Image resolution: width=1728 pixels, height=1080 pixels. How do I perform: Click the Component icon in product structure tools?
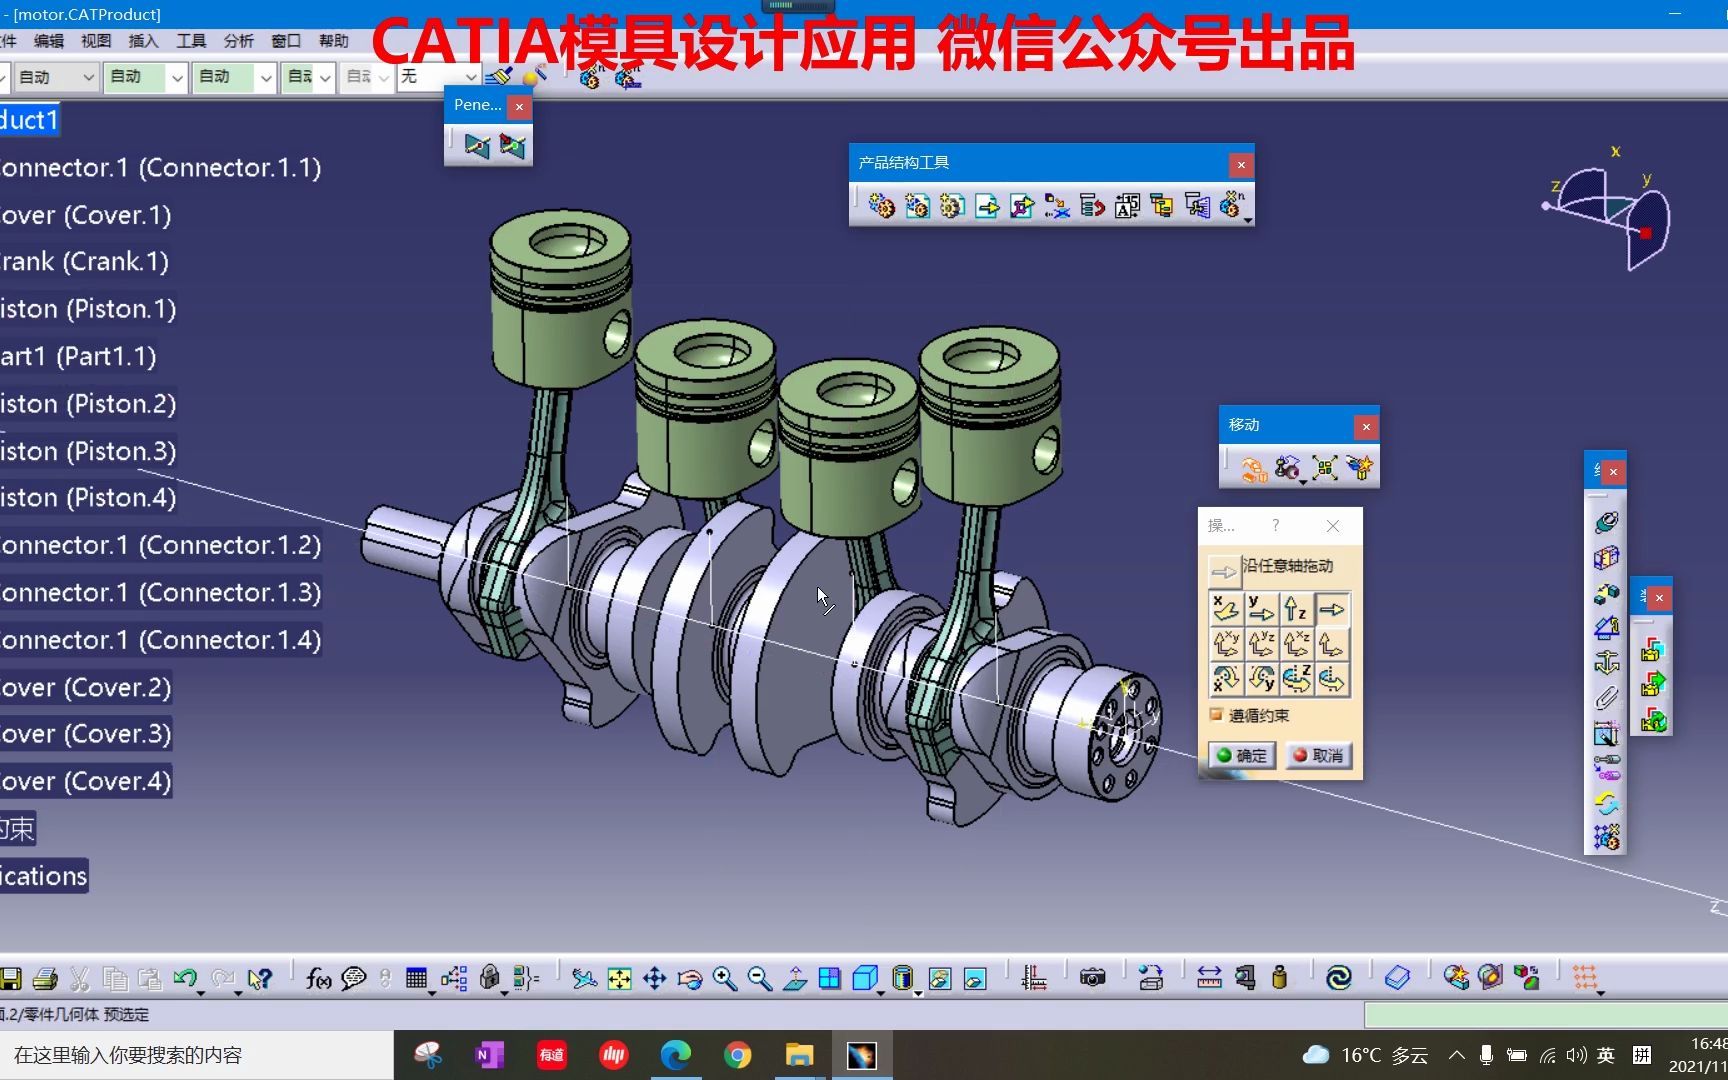tap(882, 206)
